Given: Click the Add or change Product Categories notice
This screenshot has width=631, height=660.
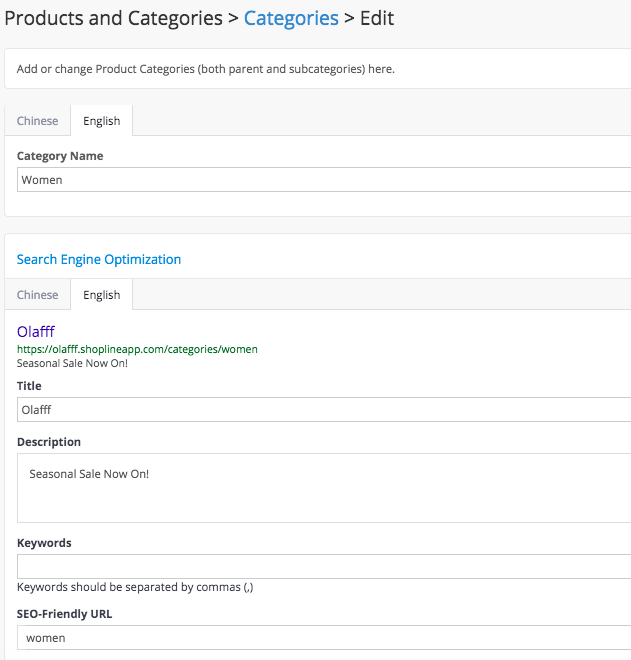Looking at the screenshot, I should [206, 69].
